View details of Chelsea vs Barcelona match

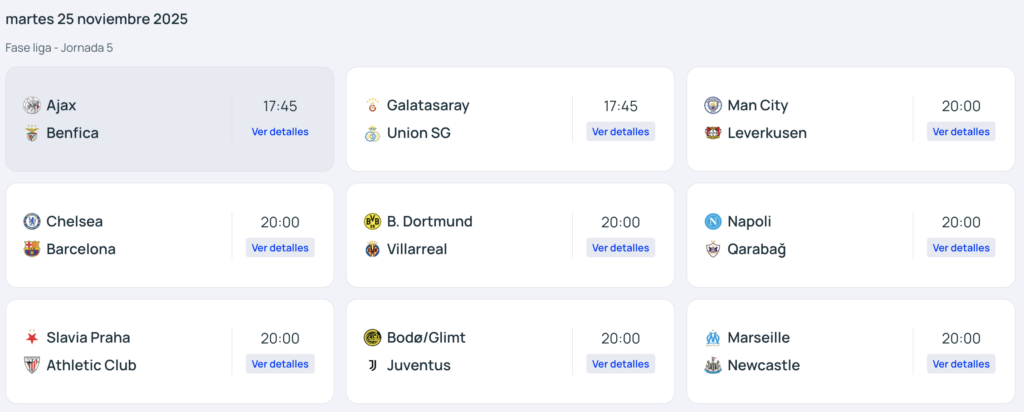tap(280, 248)
